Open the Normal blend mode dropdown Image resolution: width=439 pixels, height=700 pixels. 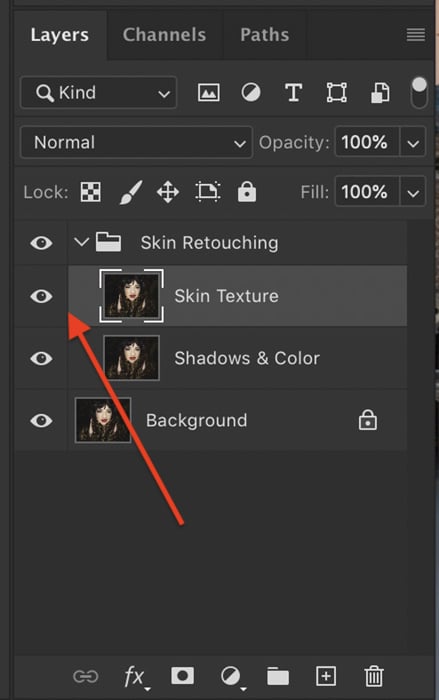tap(136, 142)
